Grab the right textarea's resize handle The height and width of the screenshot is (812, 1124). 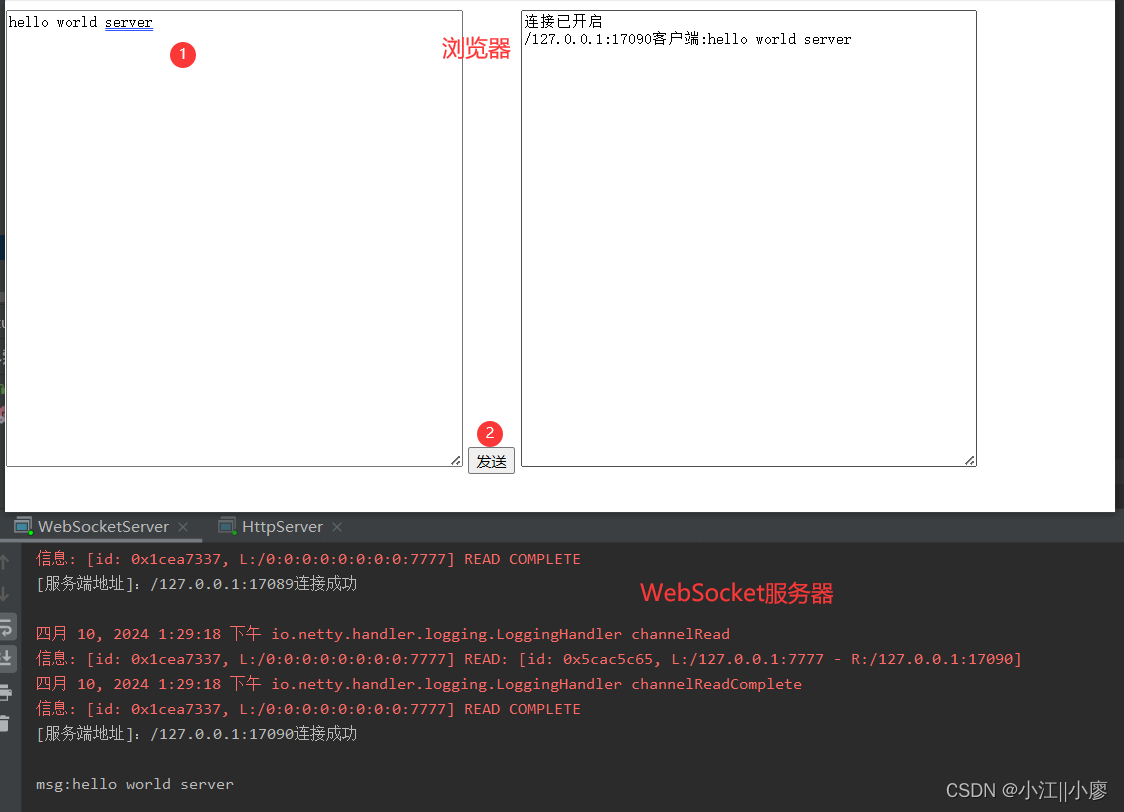tap(970, 460)
